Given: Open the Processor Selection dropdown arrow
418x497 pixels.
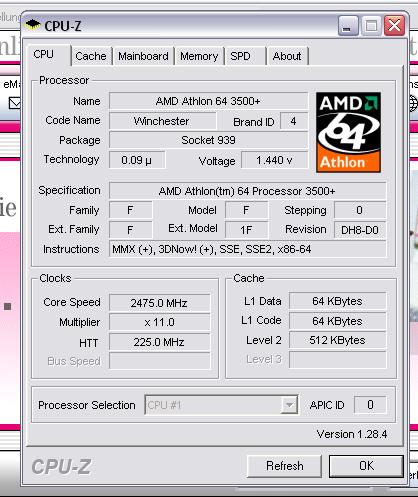Looking at the screenshot, I should point(289,405).
